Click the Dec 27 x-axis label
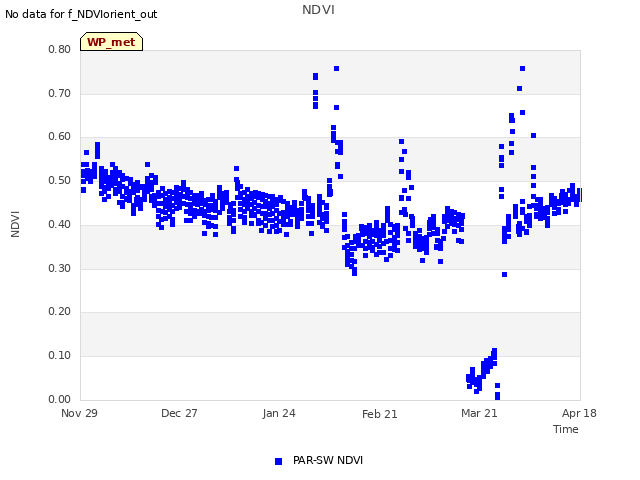The image size is (640, 480). coord(179,413)
